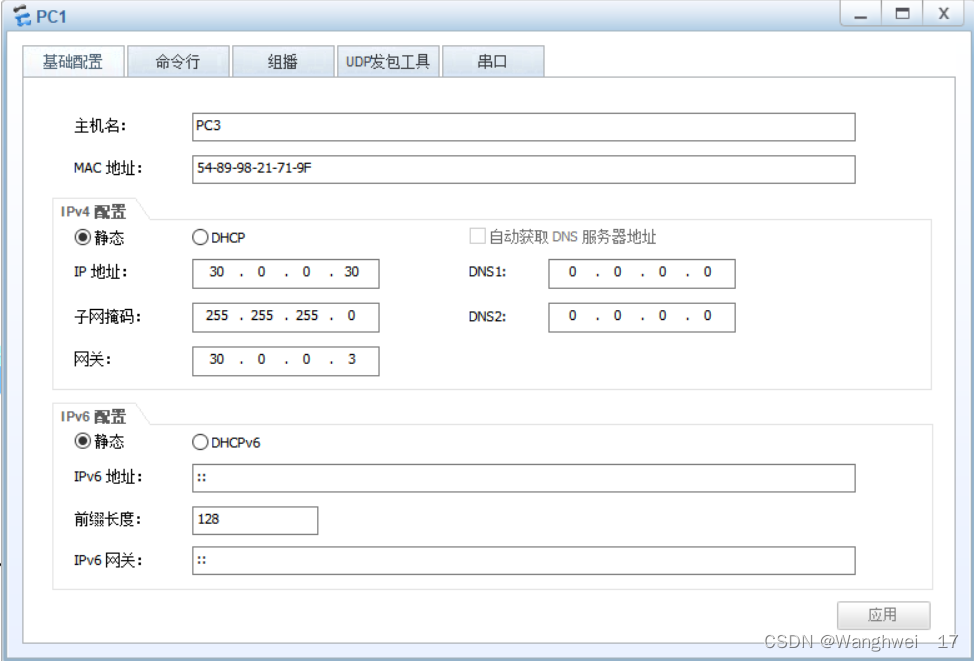This screenshot has width=974, height=661.
Task: Close the PC1 window
Action: [x=944, y=14]
